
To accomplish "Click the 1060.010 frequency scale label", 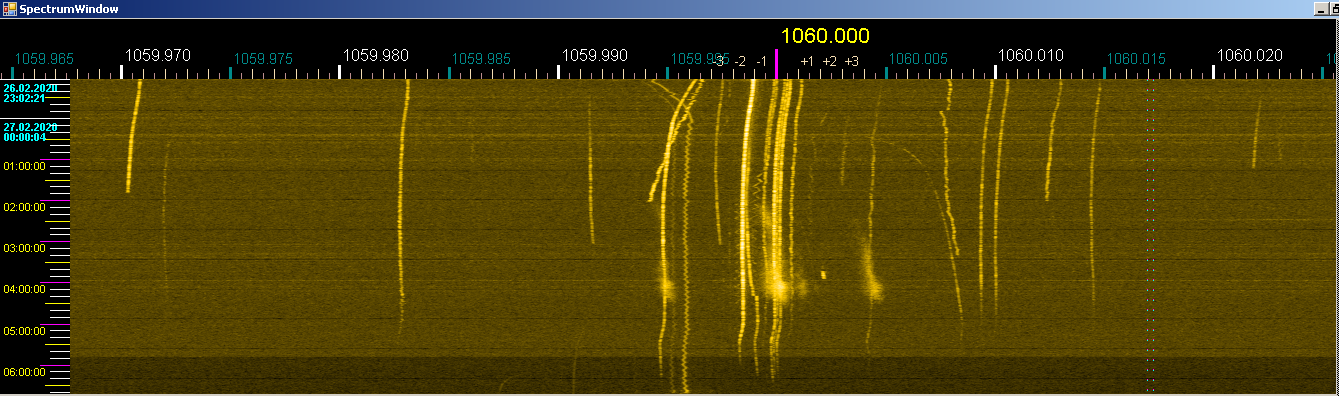I will pos(1031,55).
